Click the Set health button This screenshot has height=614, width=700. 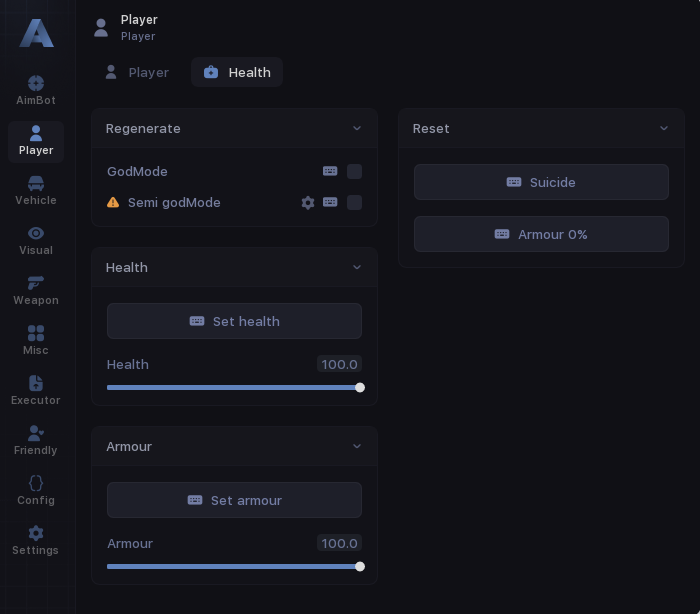coord(234,321)
